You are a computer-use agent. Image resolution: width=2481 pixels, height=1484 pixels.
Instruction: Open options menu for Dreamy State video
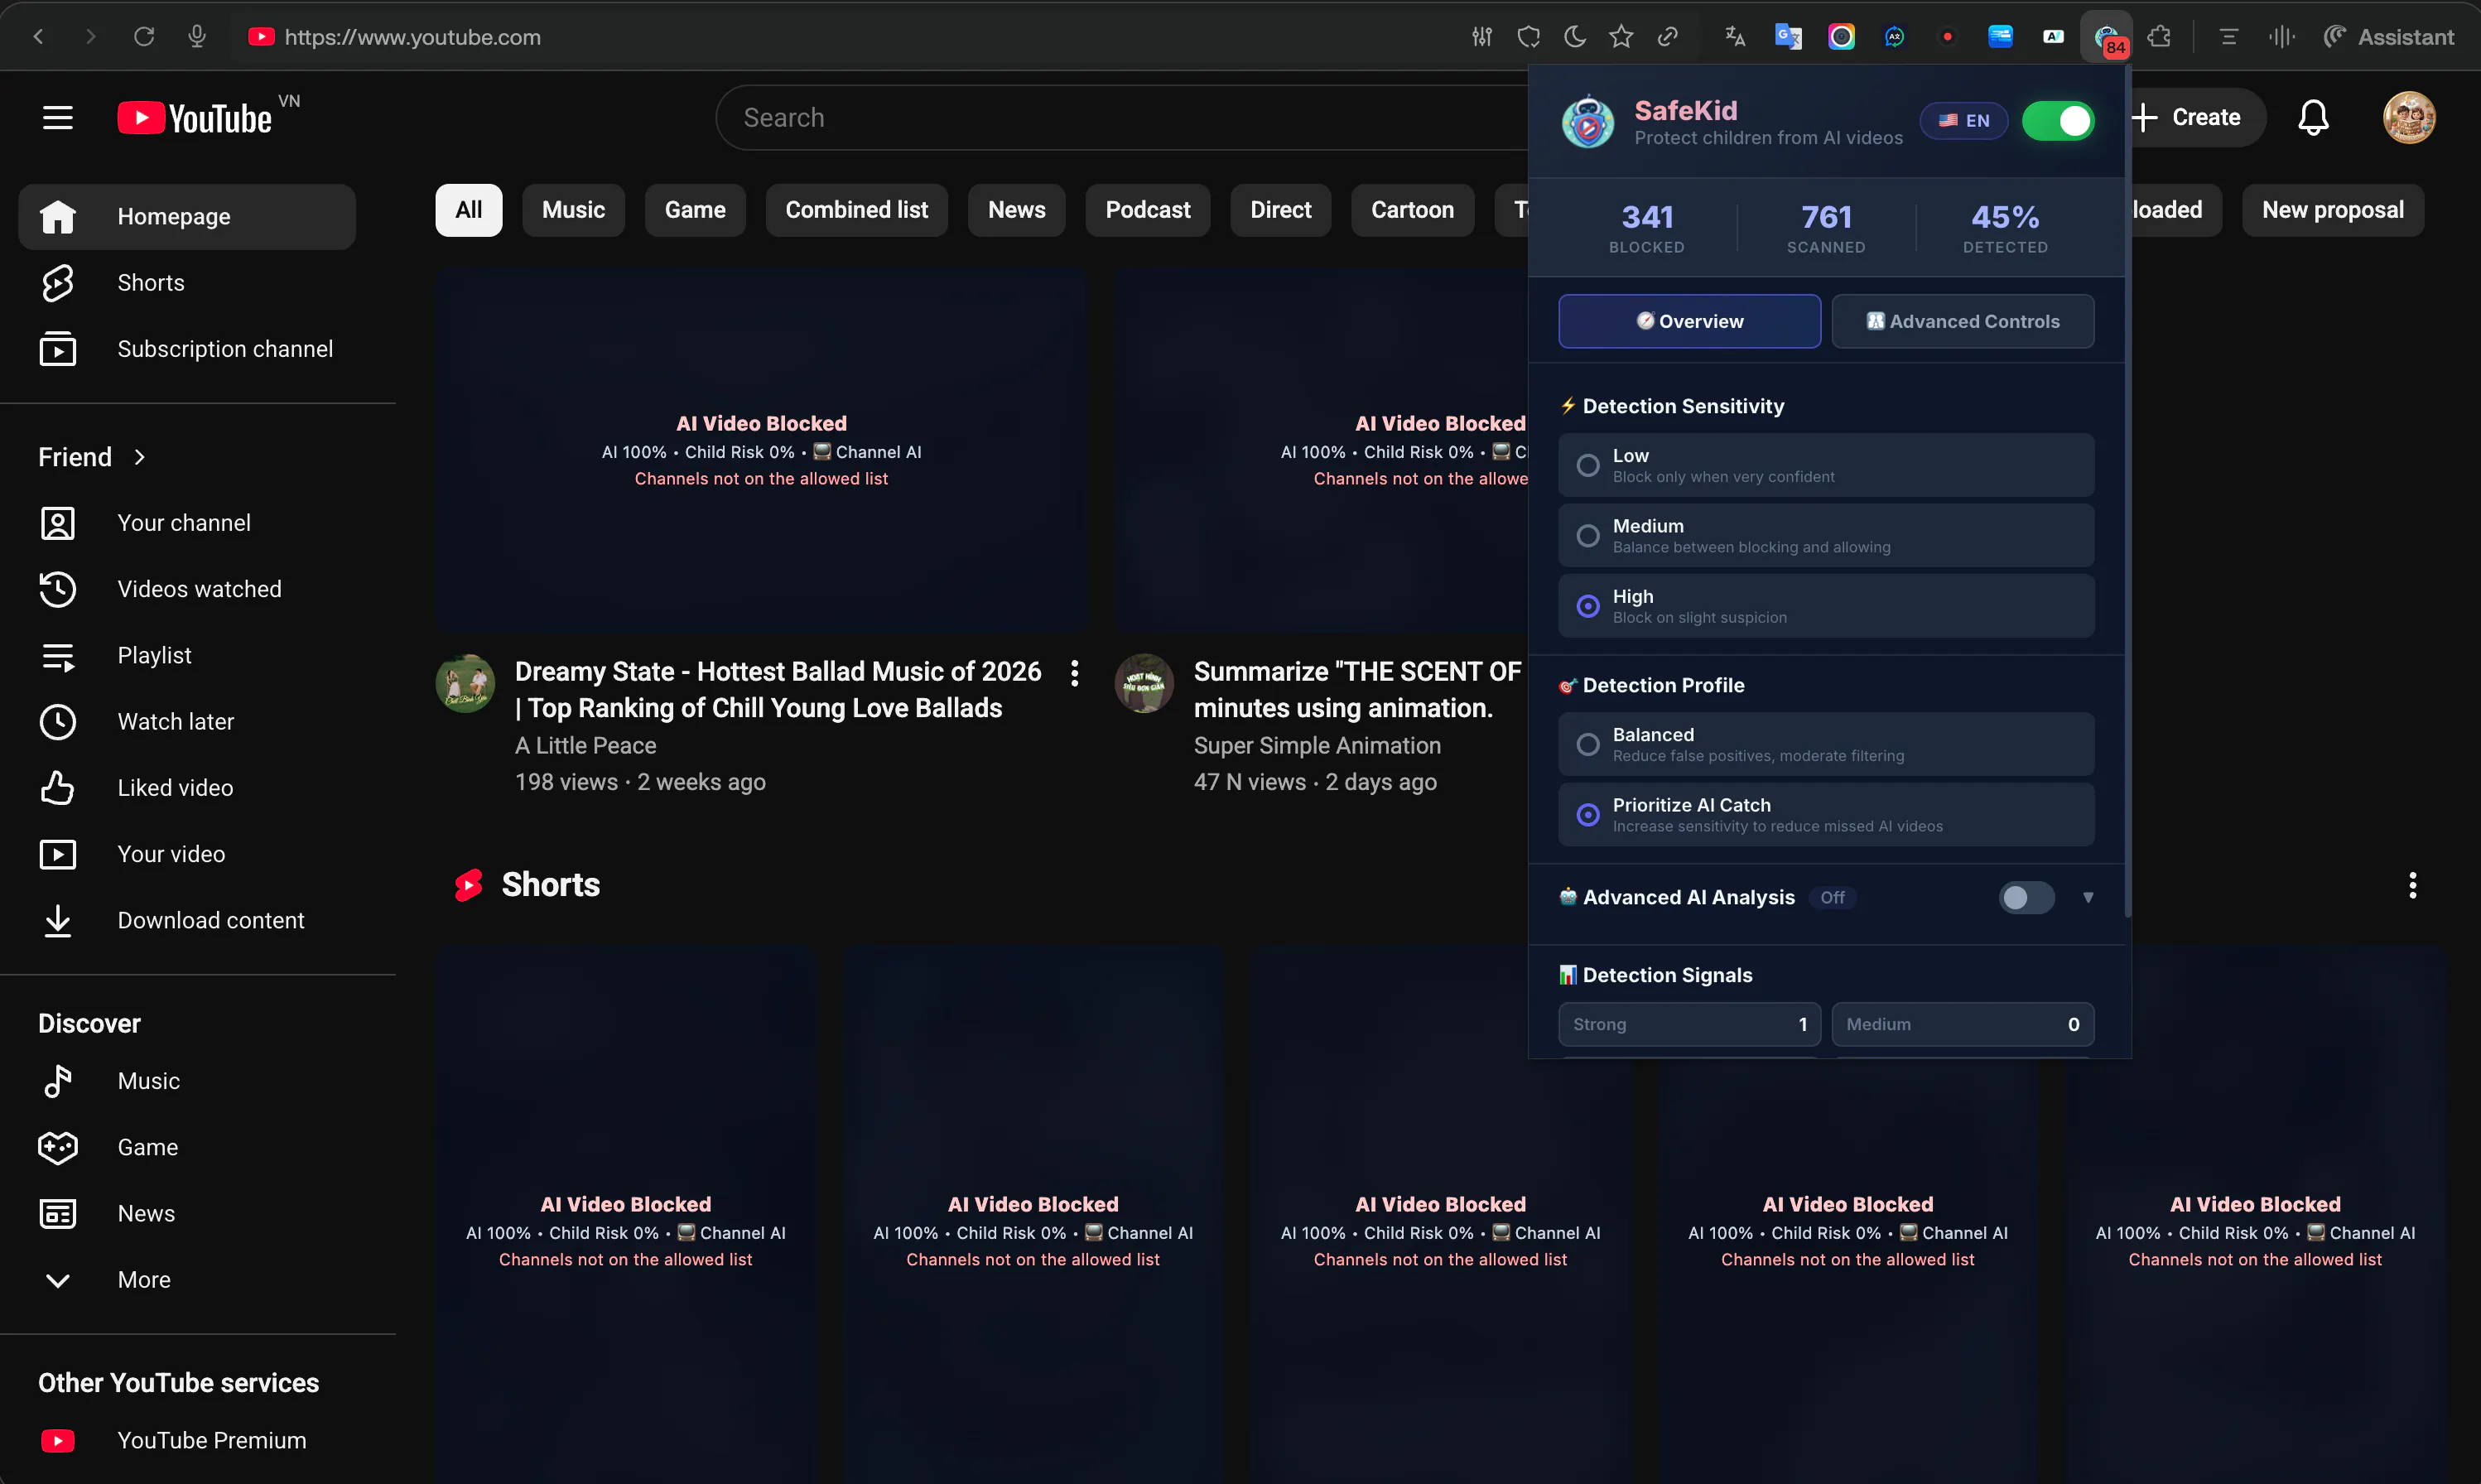point(1075,673)
